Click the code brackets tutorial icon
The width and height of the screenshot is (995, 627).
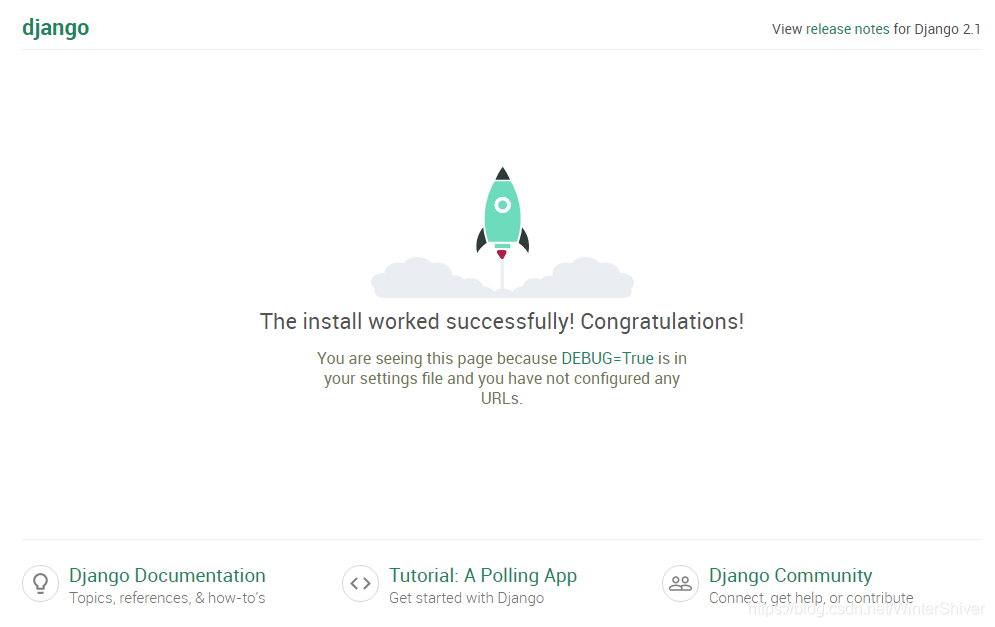(x=360, y=583)
